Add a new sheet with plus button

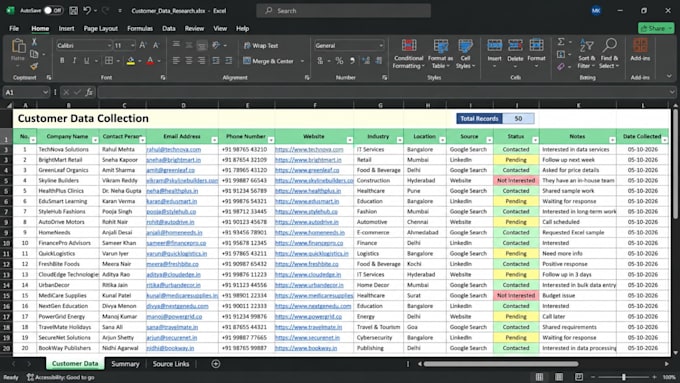[x=216, y=364]
